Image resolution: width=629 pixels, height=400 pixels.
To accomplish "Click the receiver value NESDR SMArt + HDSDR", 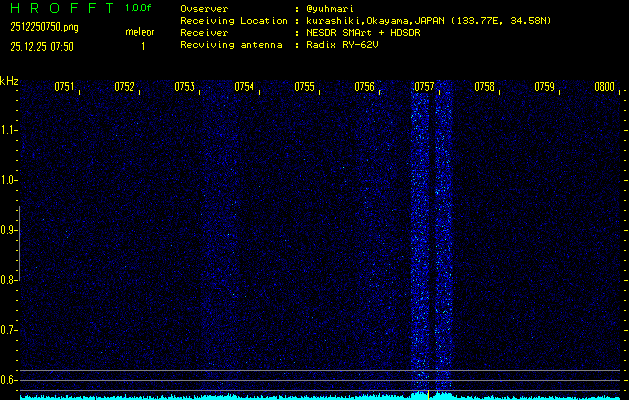I will click(x=363, y=33).
